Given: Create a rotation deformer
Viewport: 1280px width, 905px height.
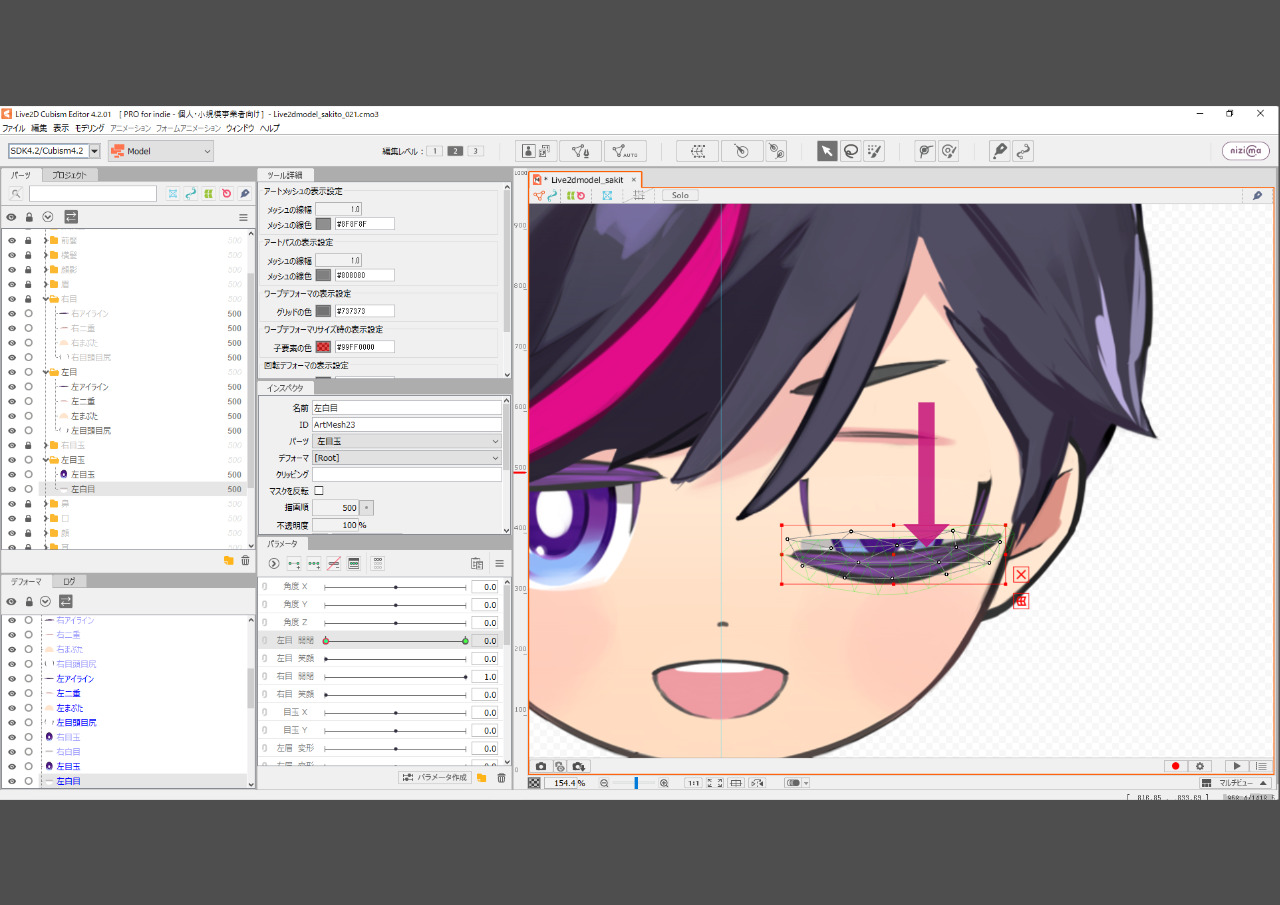Looking at the screenshot, I should [x=741, y=151].
